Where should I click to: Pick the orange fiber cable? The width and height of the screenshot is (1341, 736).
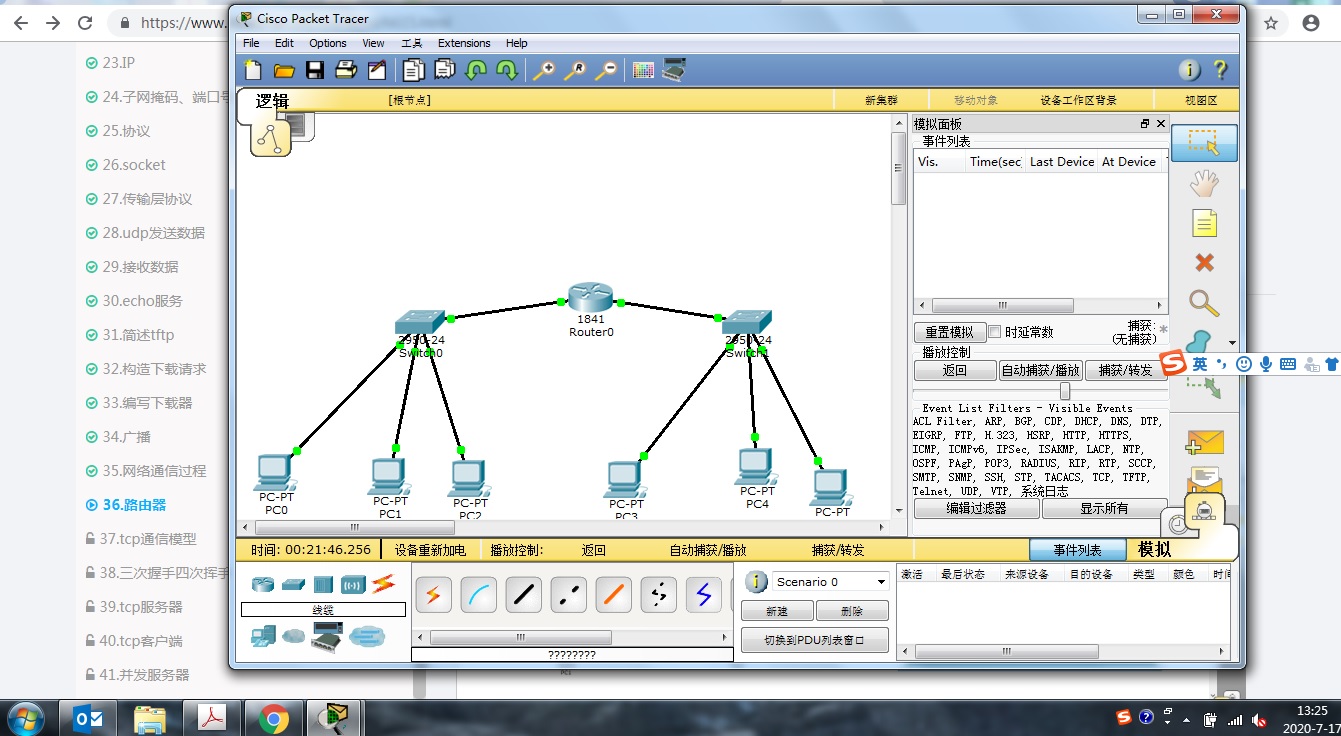coord(613,595)
